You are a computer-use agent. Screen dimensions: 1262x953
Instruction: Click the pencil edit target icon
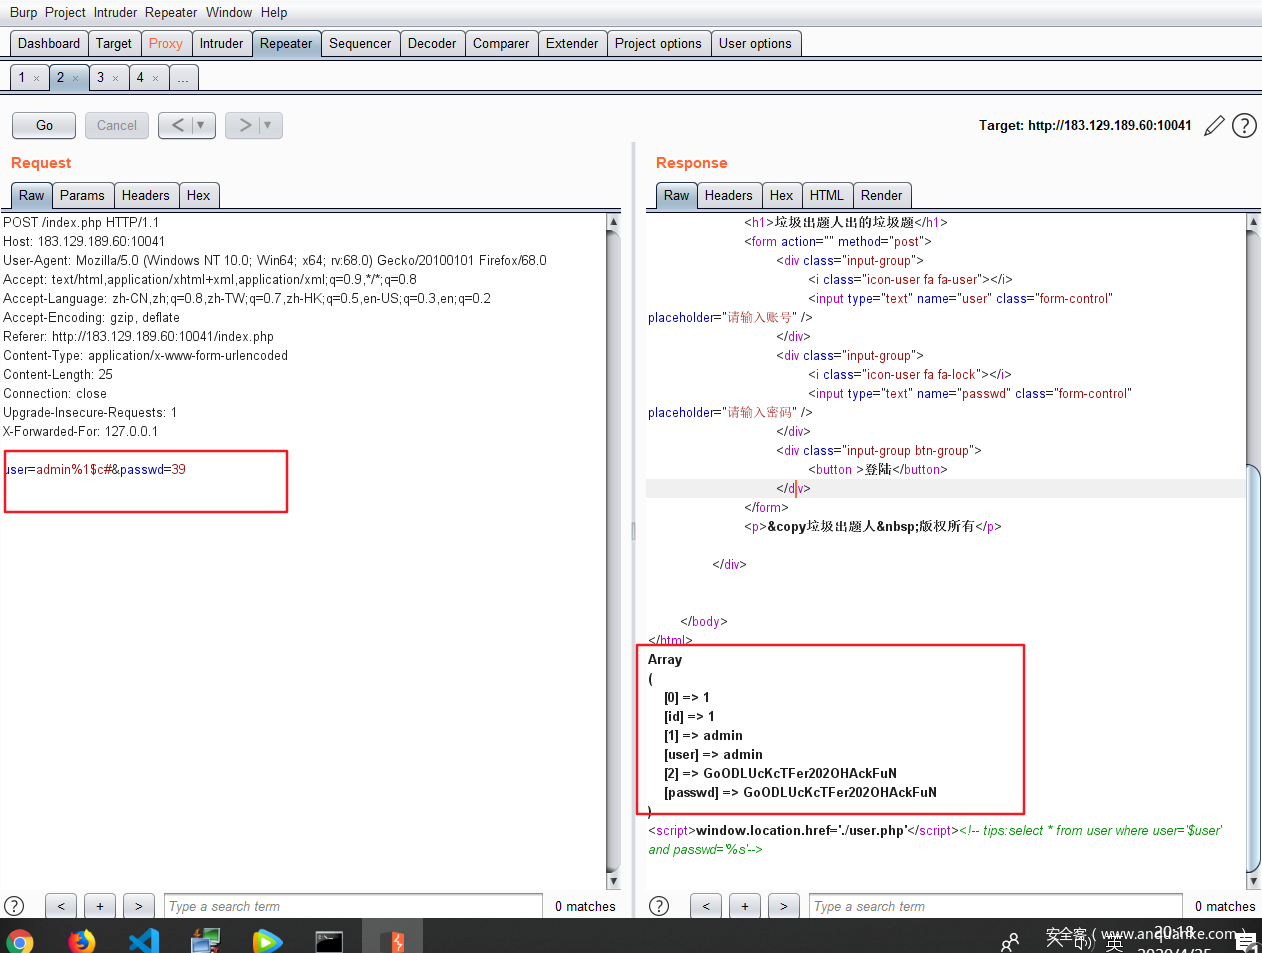tap(1214, 126)
